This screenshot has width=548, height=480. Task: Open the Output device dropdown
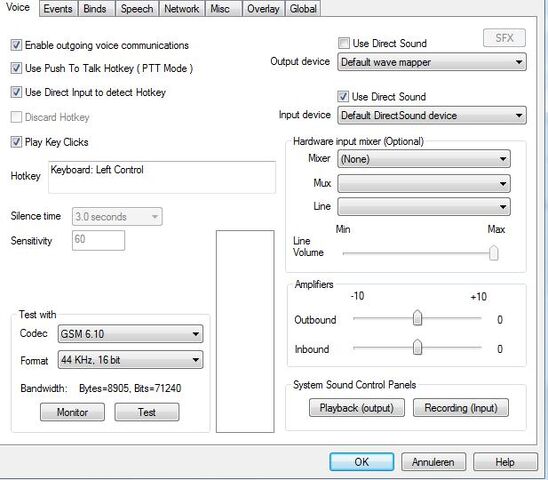(432, 62)
